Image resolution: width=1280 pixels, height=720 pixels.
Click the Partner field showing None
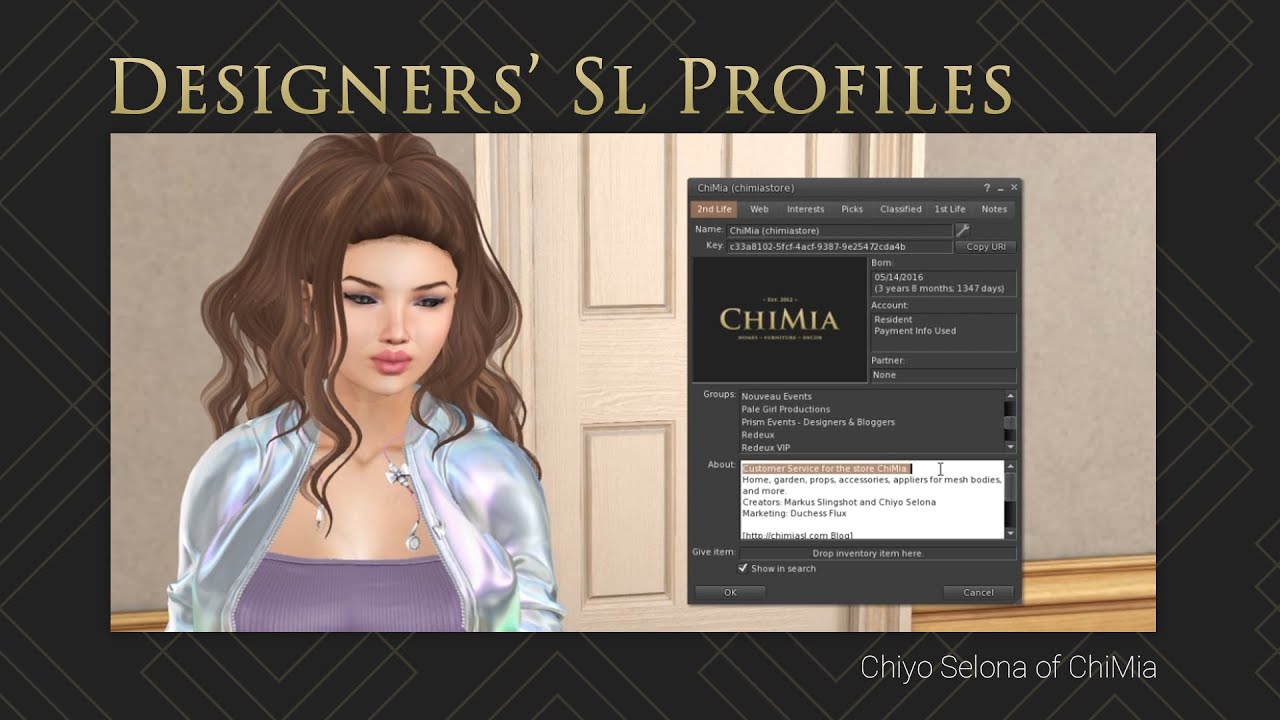pos(943,375)
